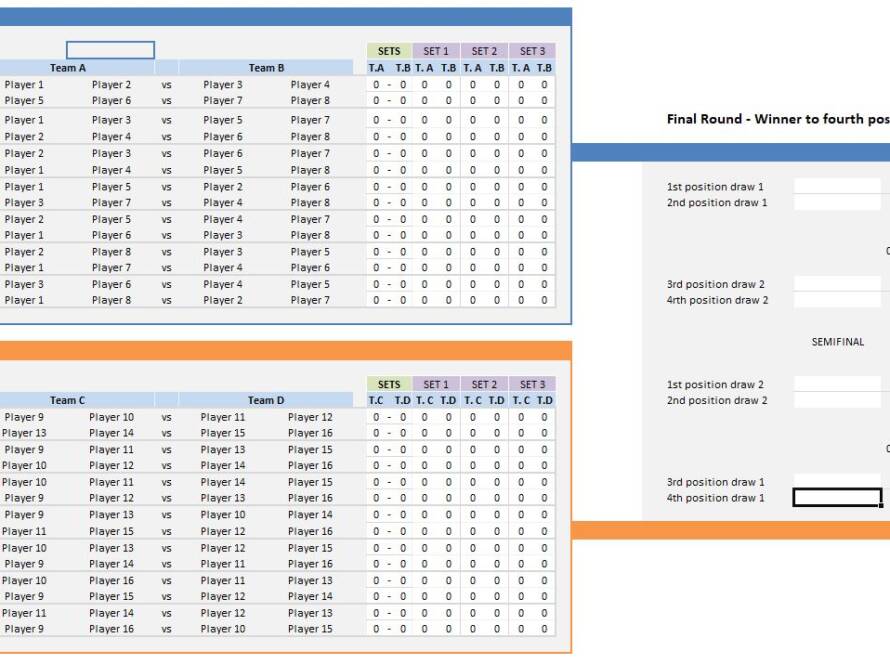Image resolution: width=890 pixels, height=664 pixels.
Task: Click the 3rd position draw 1 input cell
Action: click(x=837, y=481)
